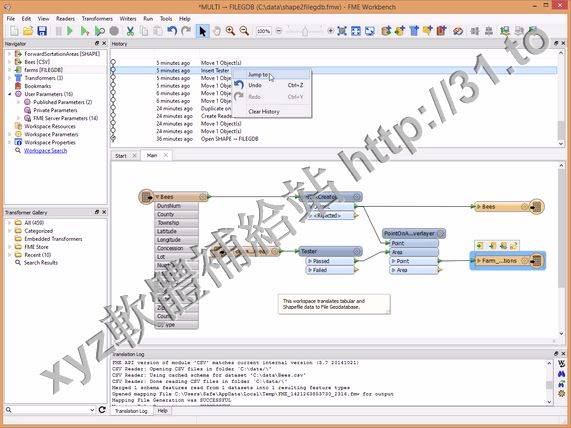The width and height of the screenshot is (571, 428).
Task: Click the Paste toolbar icon
Action: [x=158, y=31]
